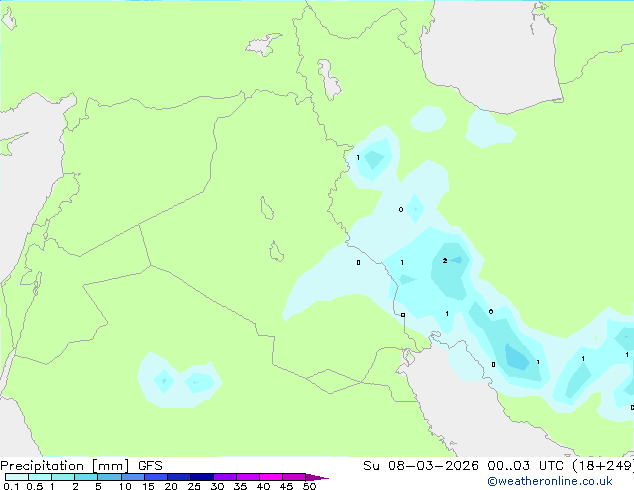Pick the 35–40 mm purple legend swatch

tap(248, 477)
